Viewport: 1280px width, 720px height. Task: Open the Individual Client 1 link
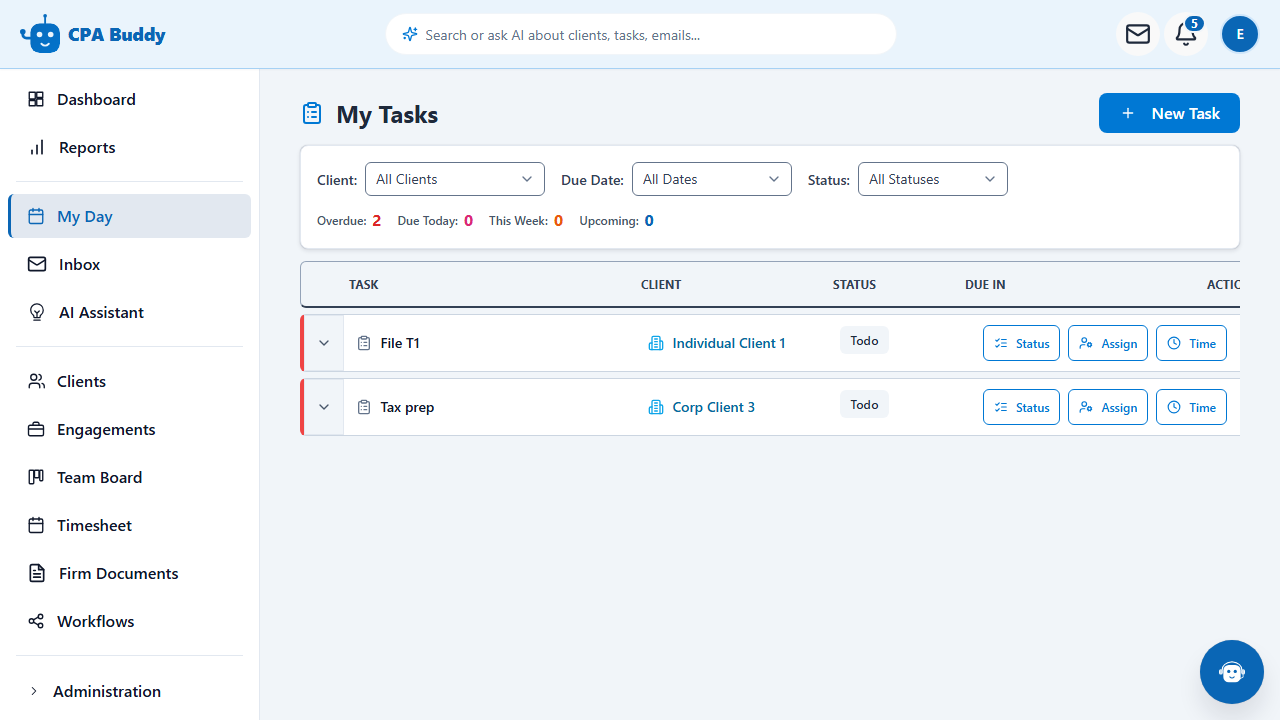(x=729, y=343)
